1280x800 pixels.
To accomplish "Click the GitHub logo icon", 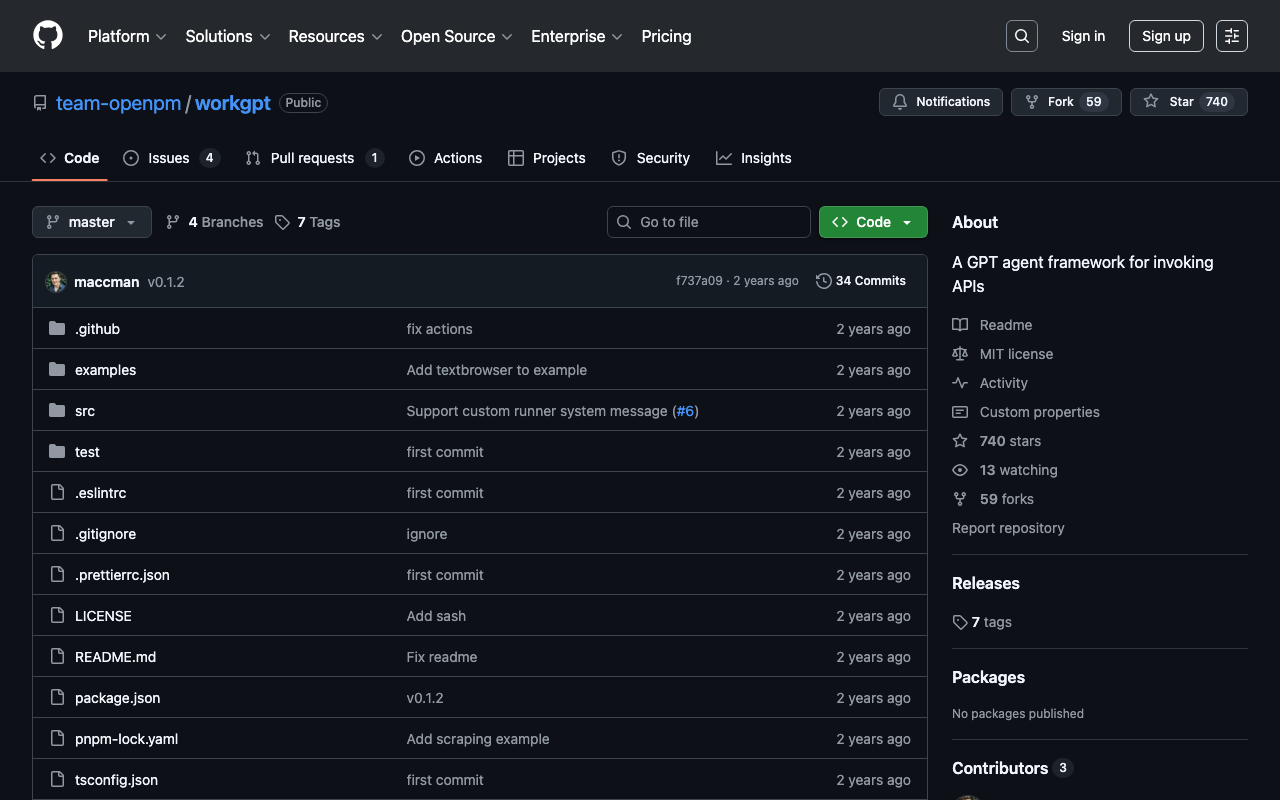I will (x=48, y=36).
